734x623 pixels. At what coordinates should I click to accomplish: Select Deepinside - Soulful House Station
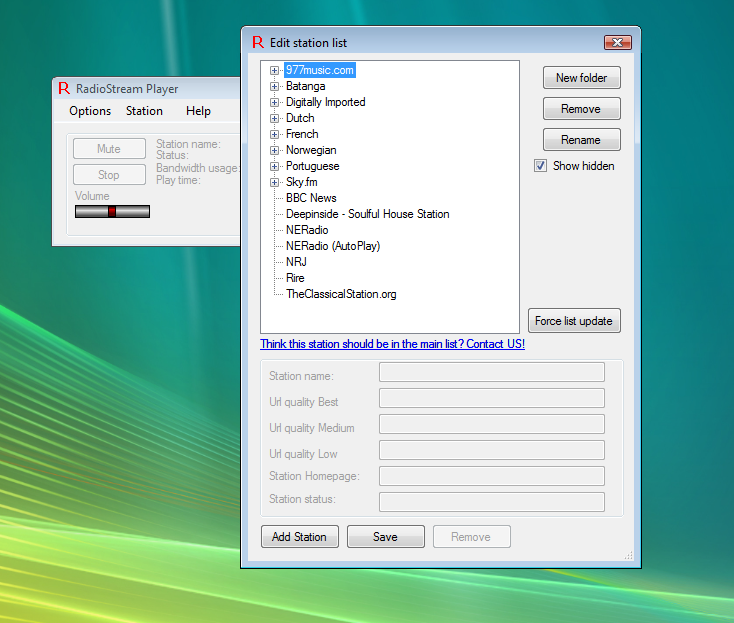[367, 214]
